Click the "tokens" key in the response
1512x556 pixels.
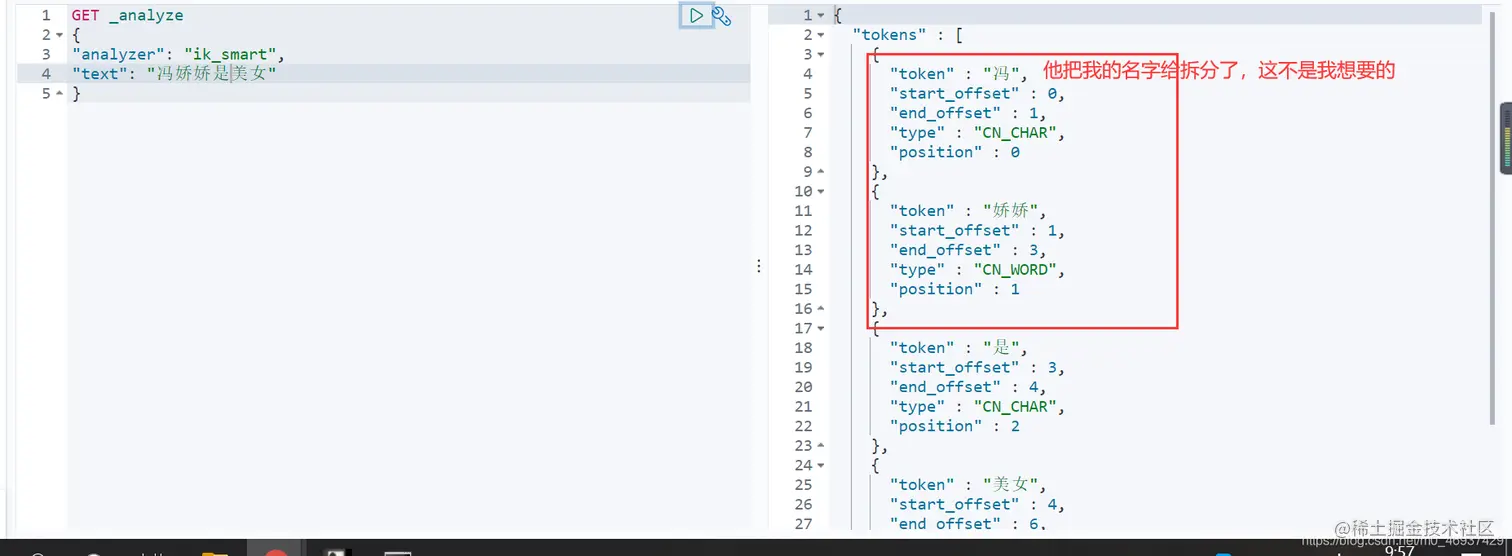click(x=889, y=35)
